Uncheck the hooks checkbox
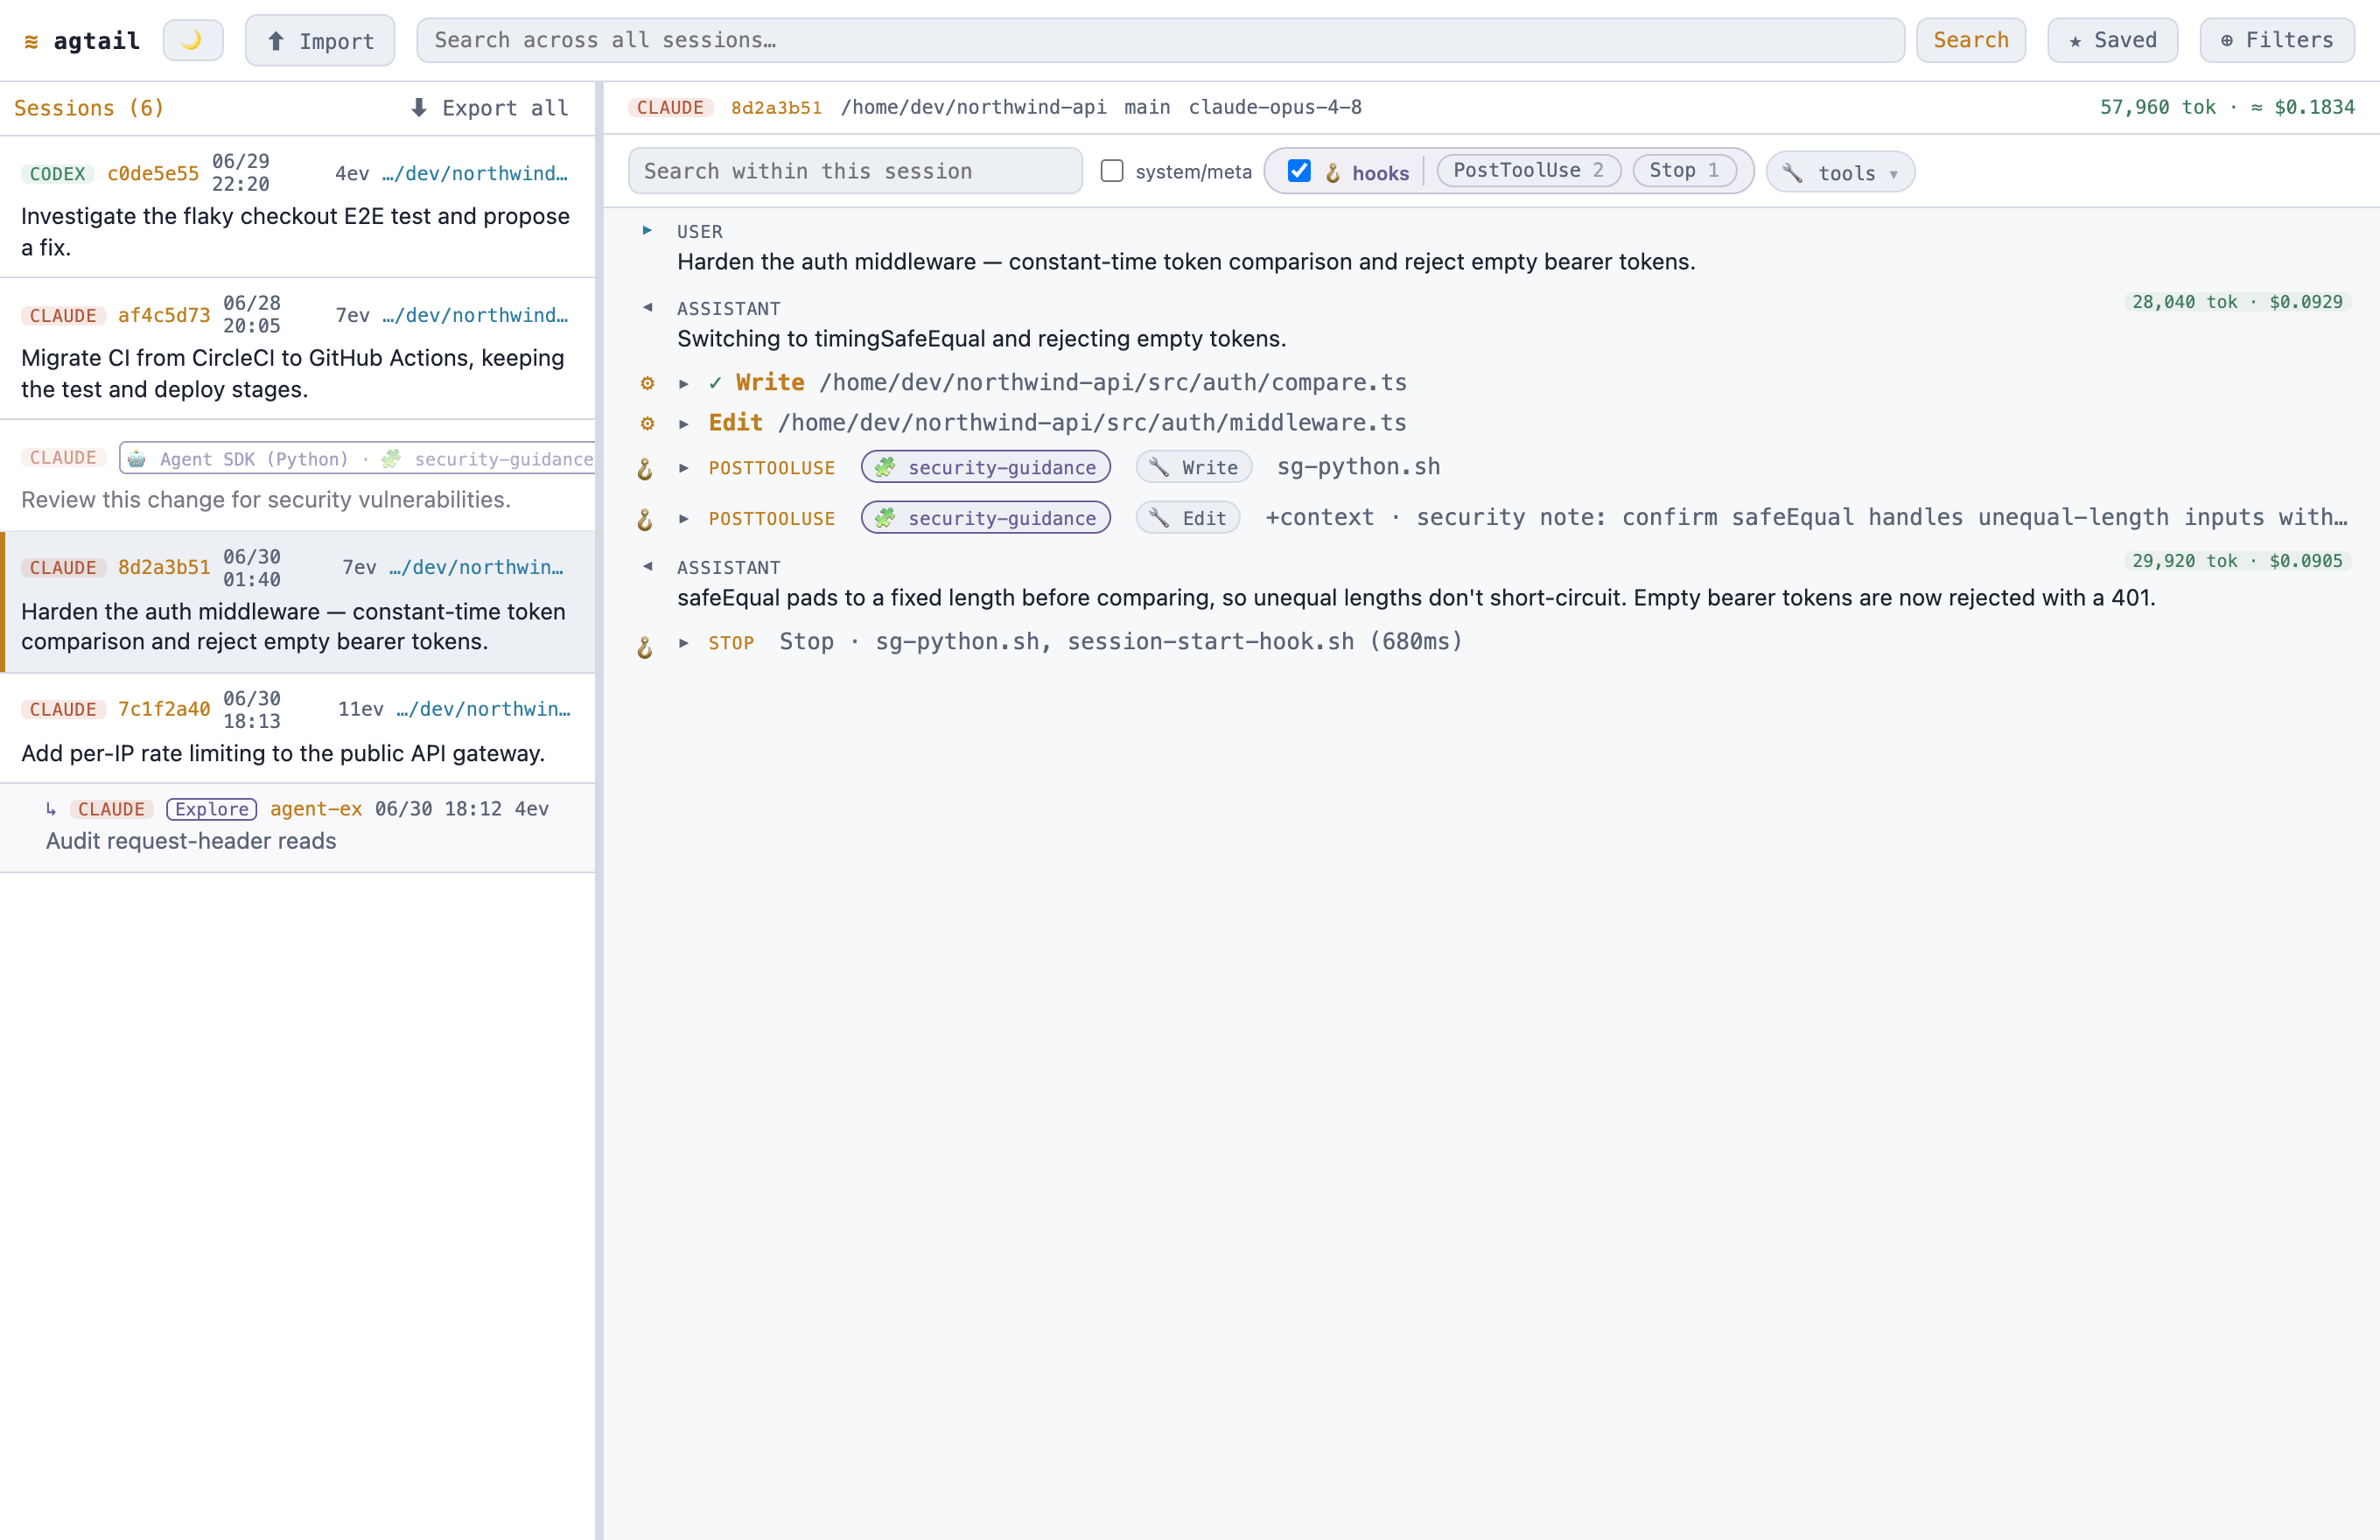 pyautogui.click(x=1299, y=171)
